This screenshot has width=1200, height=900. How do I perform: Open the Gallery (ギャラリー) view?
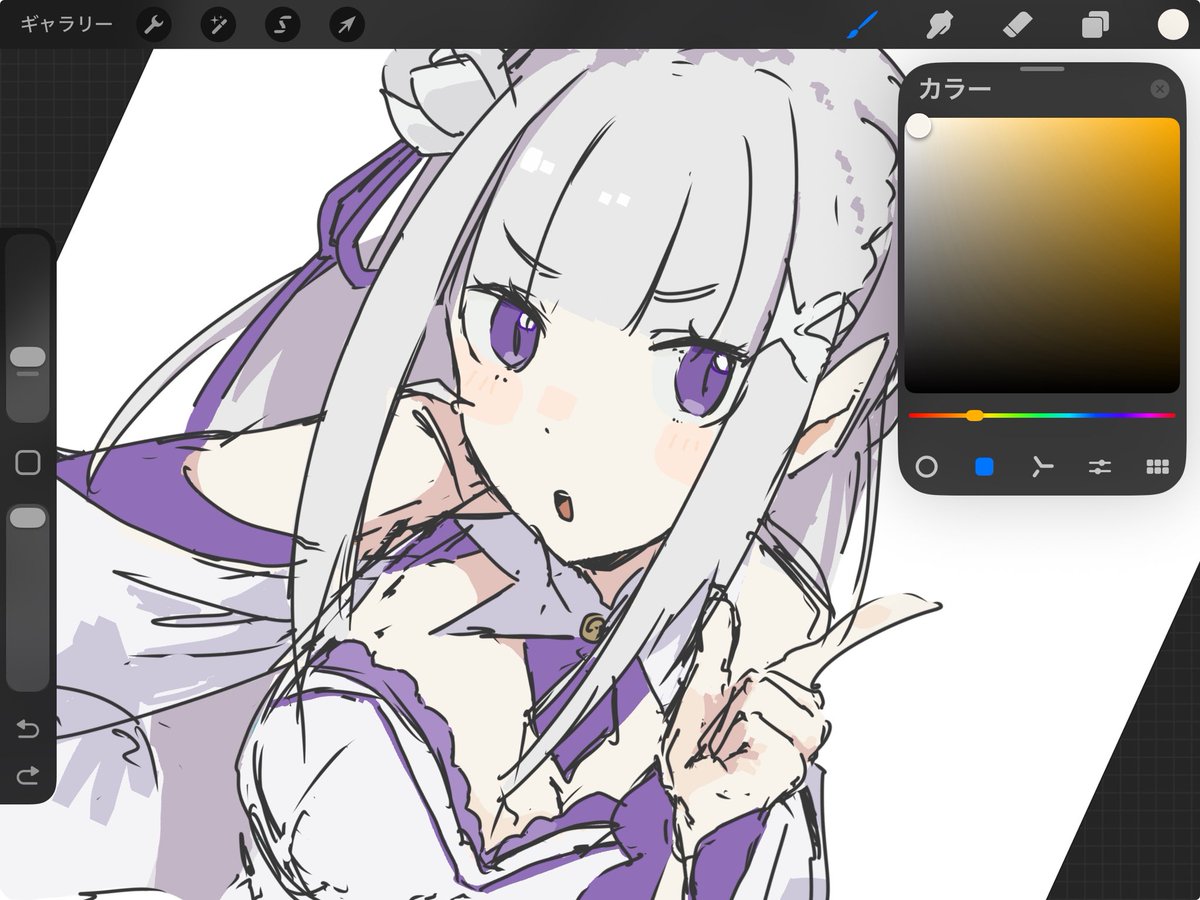click(x=66, y=24)
